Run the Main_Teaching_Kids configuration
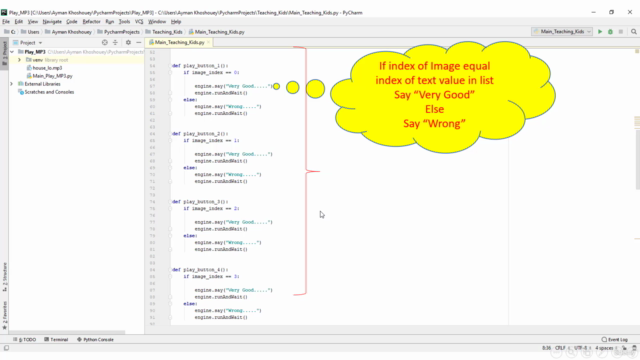The height and width of the screenshot is (360, 640). 600,32
